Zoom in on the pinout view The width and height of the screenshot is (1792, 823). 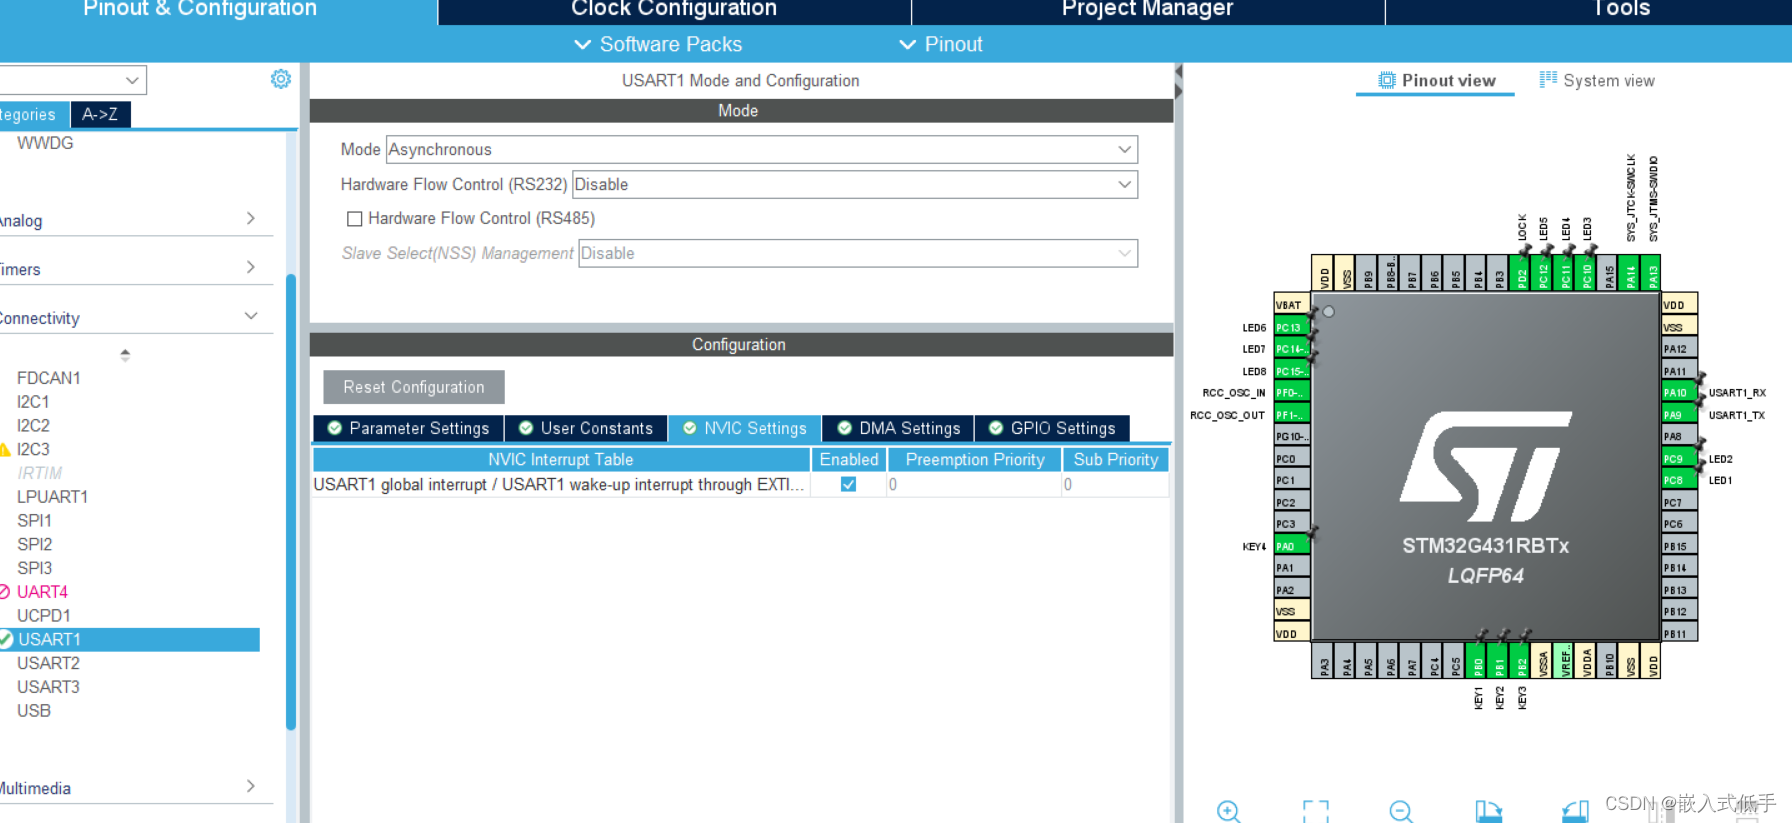tap(1229, 811)
